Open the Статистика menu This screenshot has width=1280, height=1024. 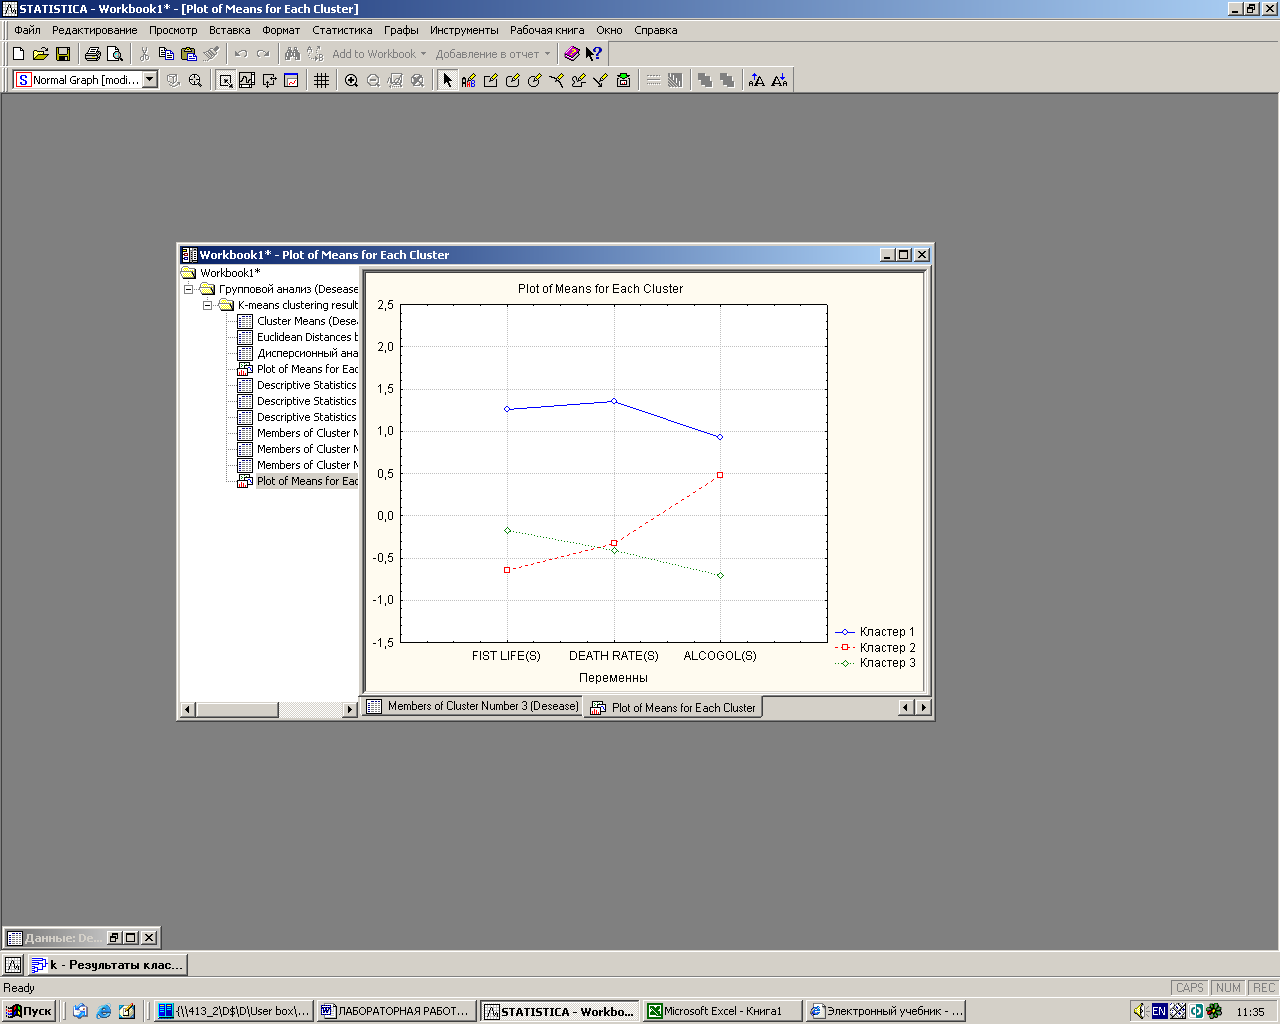coord(341,30)
